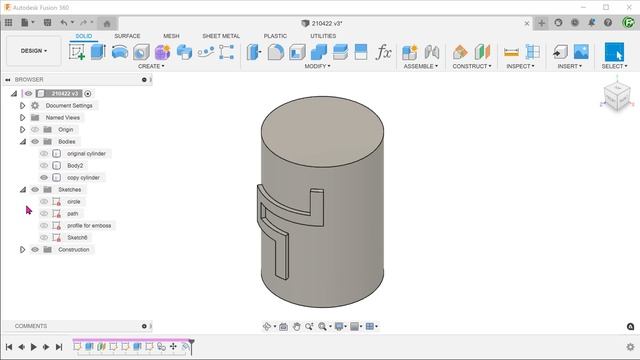The height and width of the screenshot is (360, 640).
Task: Switch to the MESH tab
Action: click(x=171, y=36)
